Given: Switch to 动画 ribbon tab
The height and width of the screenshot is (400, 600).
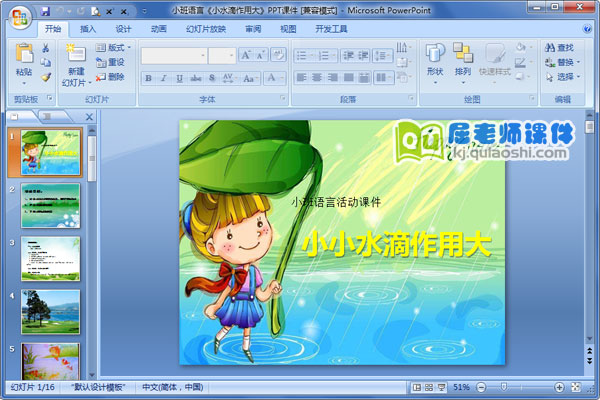Looking at the screenshot, I should [x=158, y=29].
